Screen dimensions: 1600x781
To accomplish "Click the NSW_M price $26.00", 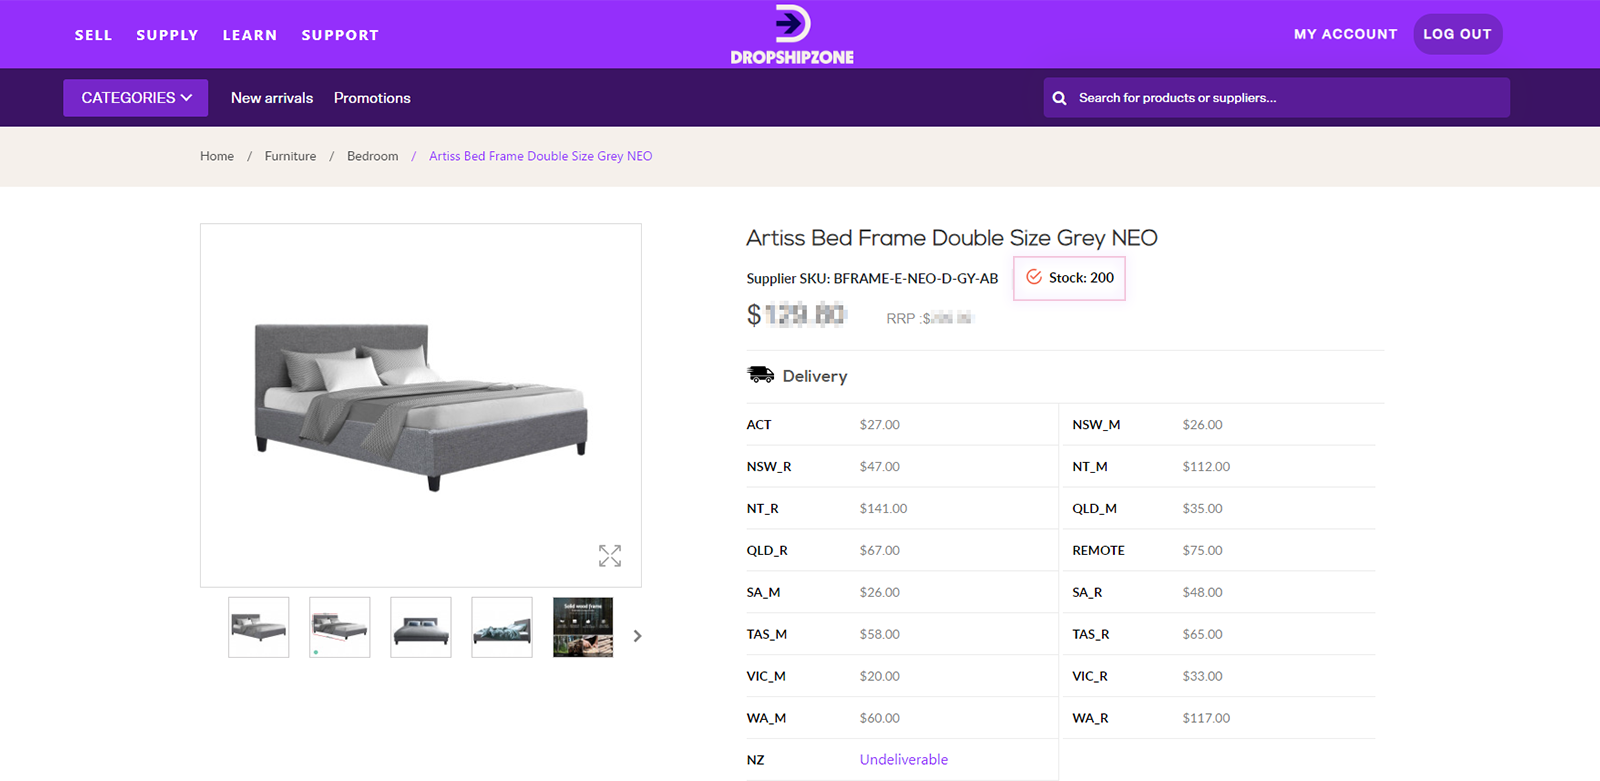I will (1202, 425).
